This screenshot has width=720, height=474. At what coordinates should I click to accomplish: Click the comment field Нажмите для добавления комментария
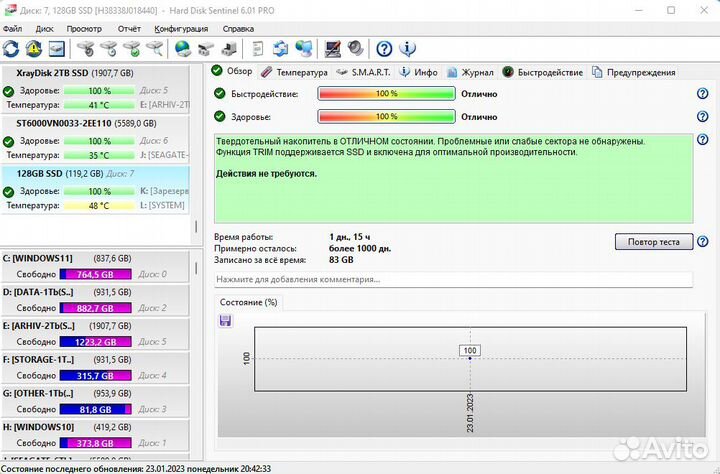point(453,279)
